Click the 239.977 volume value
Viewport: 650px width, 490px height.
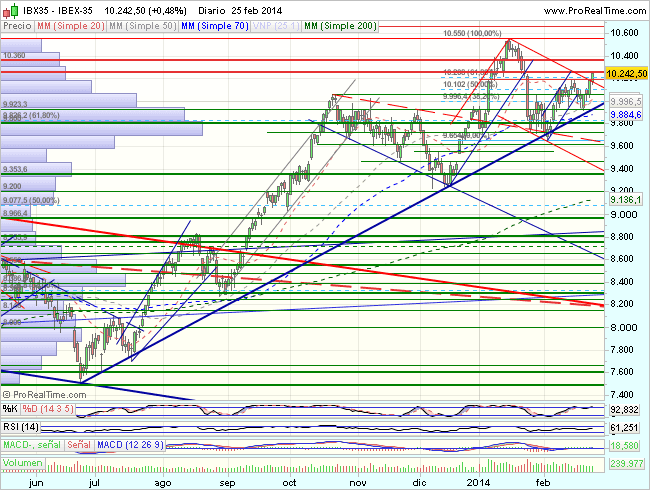(x=626, y=463)
